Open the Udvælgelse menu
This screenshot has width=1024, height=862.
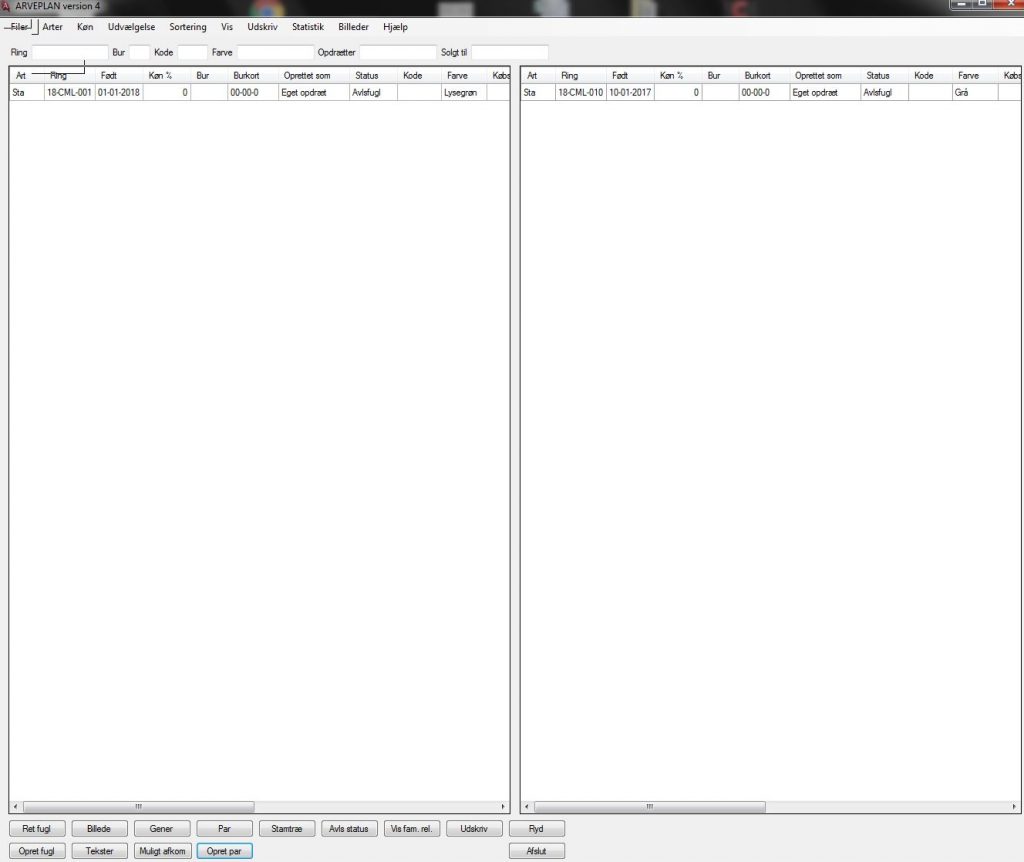pos(131,27)
